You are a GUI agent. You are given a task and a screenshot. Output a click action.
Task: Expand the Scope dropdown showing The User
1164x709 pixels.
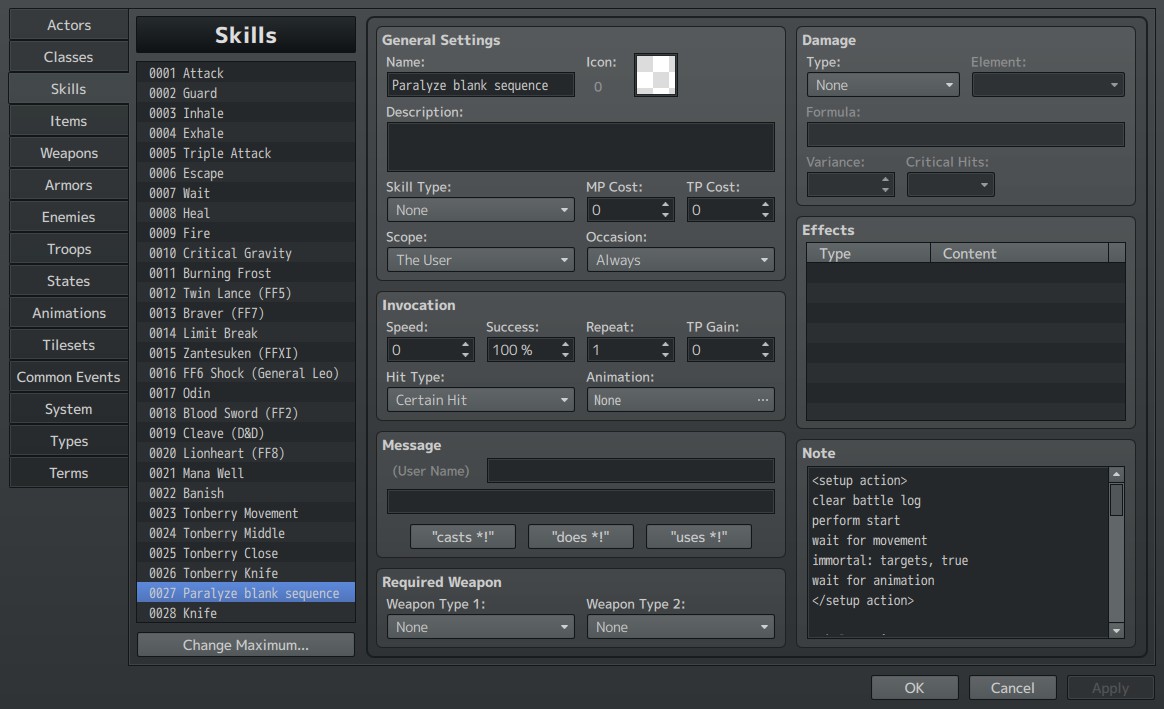pos(480,260)
